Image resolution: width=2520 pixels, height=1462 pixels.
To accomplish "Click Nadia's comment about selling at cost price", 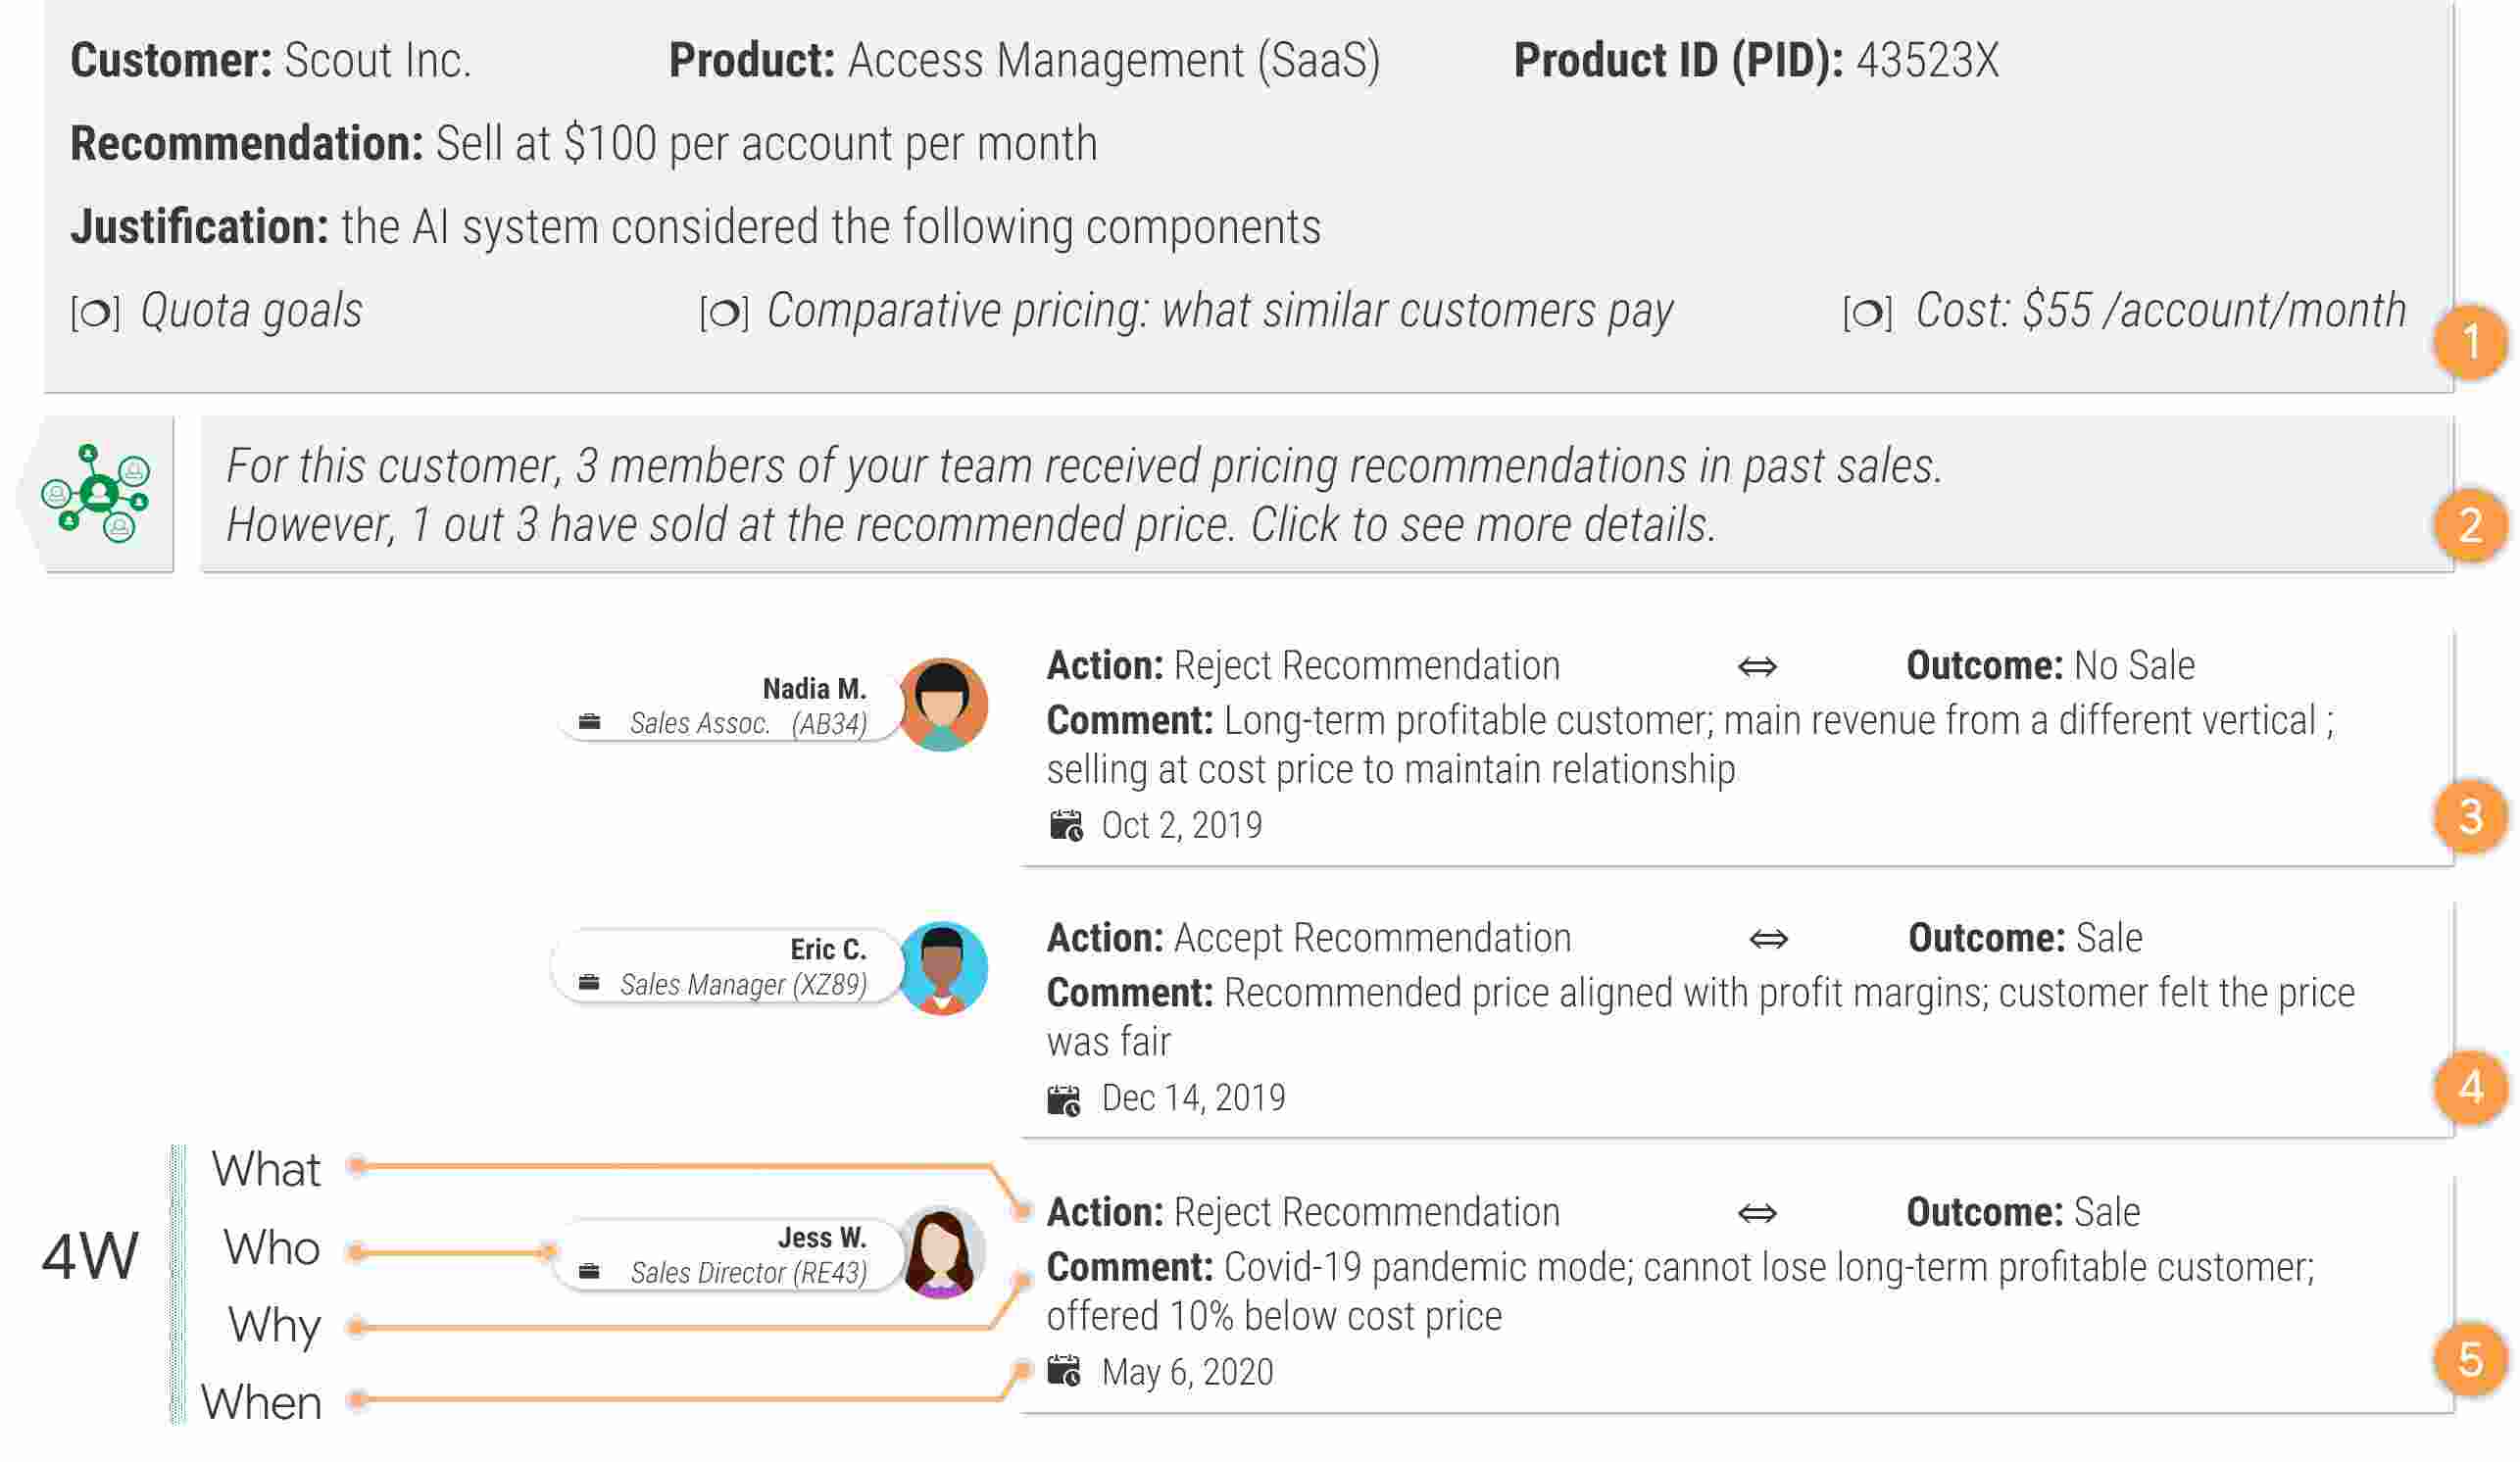I will pyautogui.click(x=1690, y=745).
